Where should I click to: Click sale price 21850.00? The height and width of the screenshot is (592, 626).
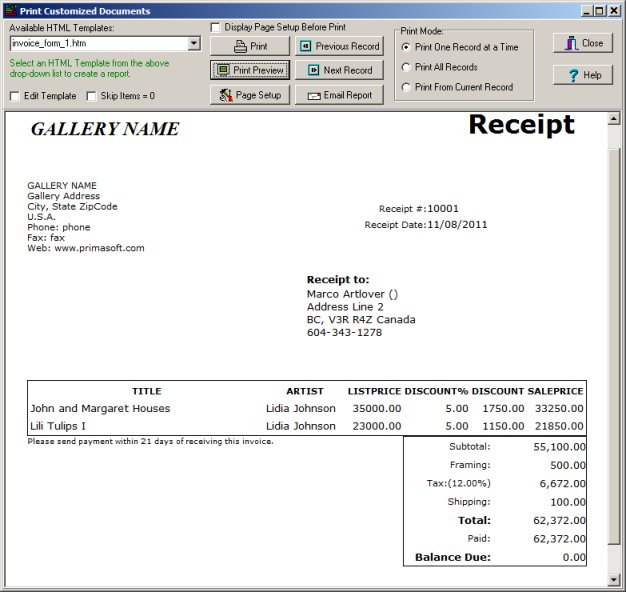559,426
